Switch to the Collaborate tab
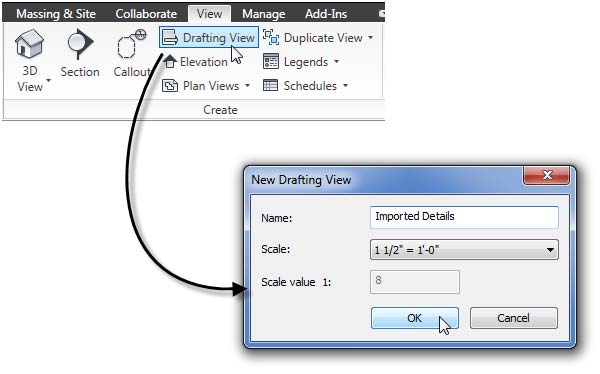The height and width of the screenshot is (374, 600). pos(146,14)
